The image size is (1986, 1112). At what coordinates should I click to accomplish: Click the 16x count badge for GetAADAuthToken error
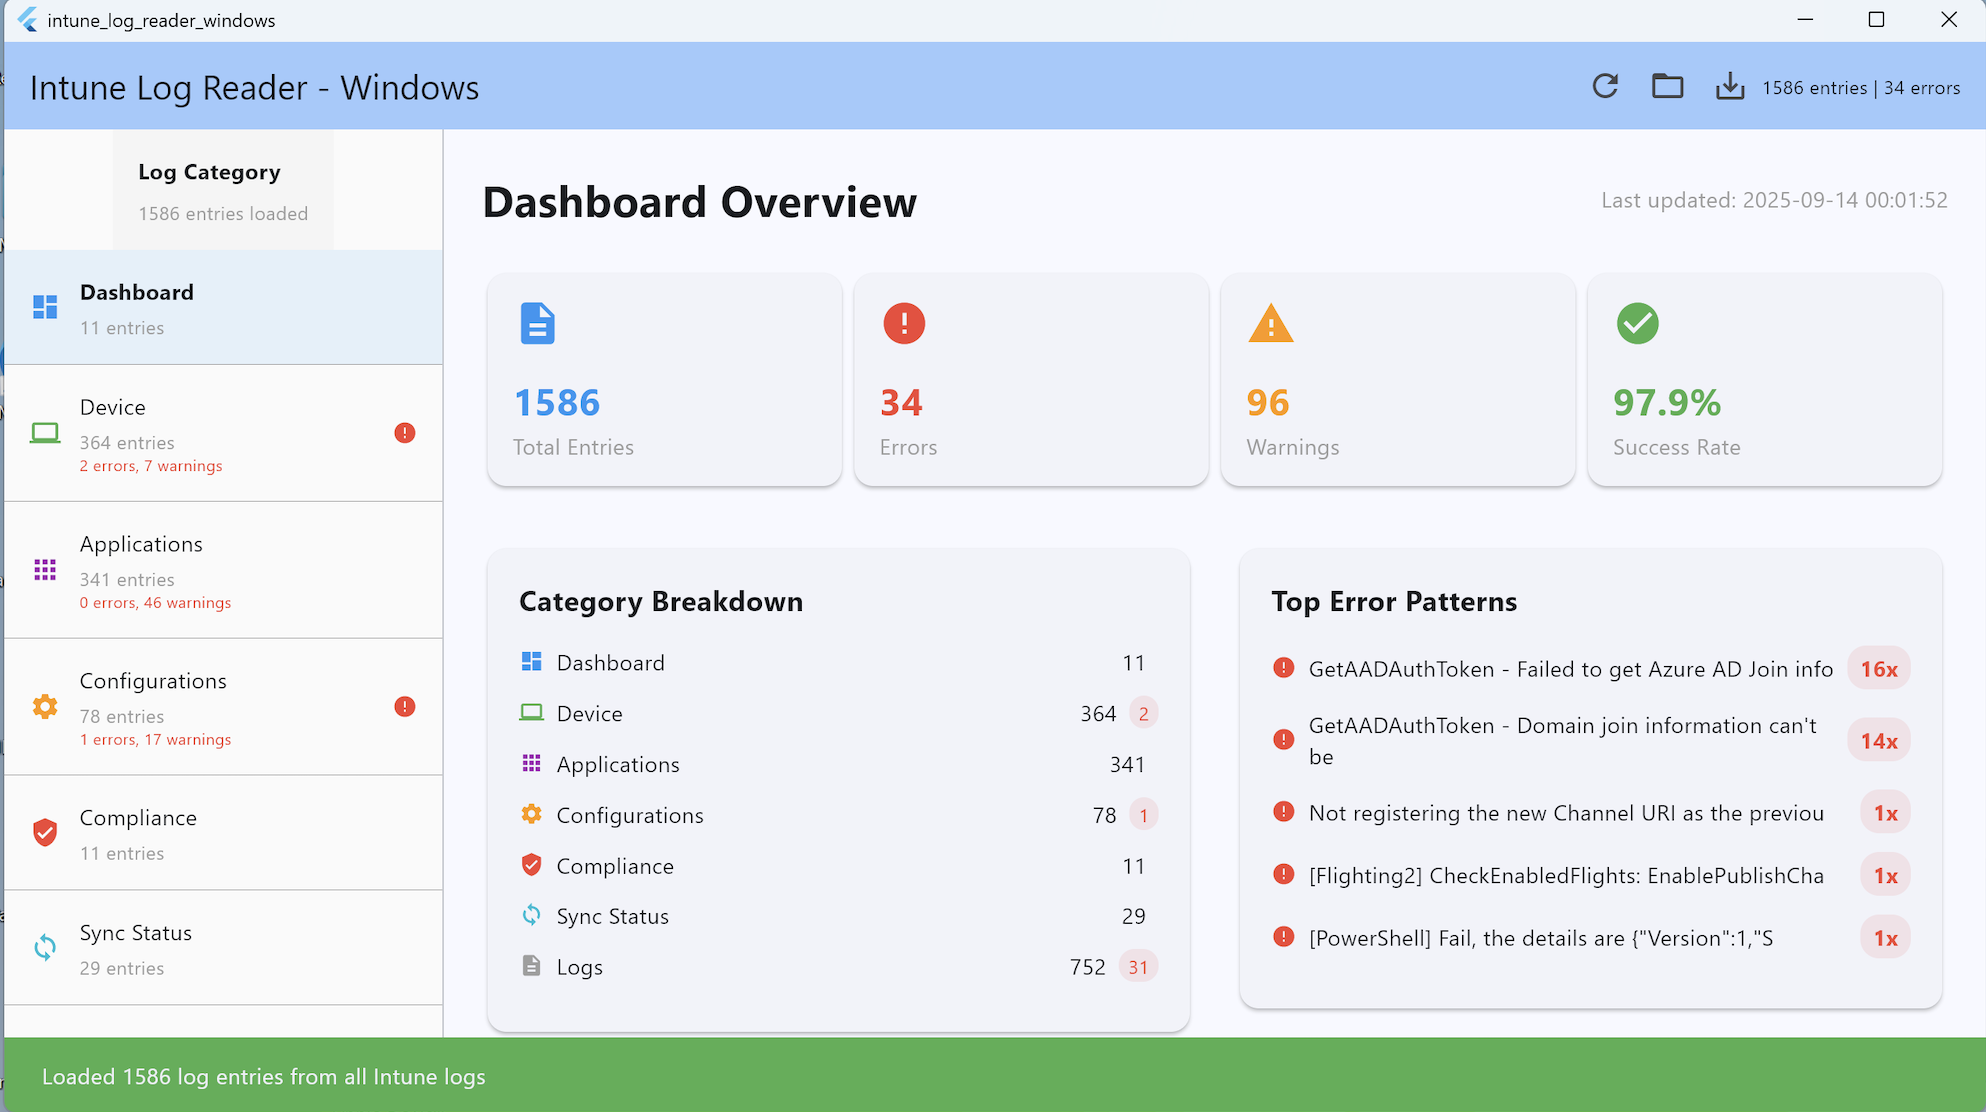pos(1879,668)
